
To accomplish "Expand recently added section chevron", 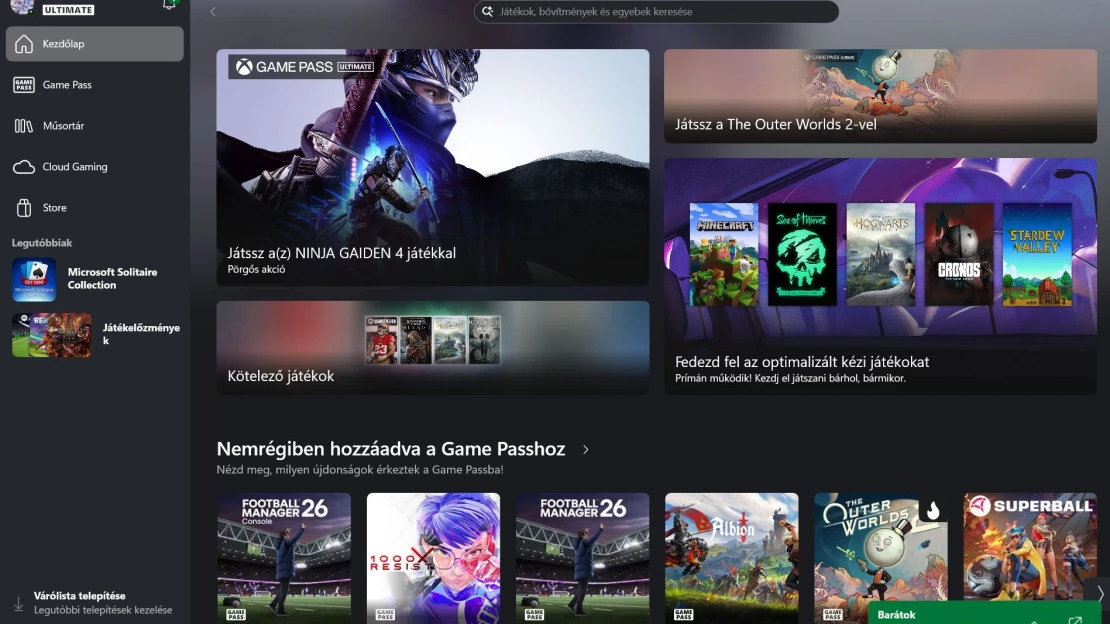I will [x=585, y=450].
